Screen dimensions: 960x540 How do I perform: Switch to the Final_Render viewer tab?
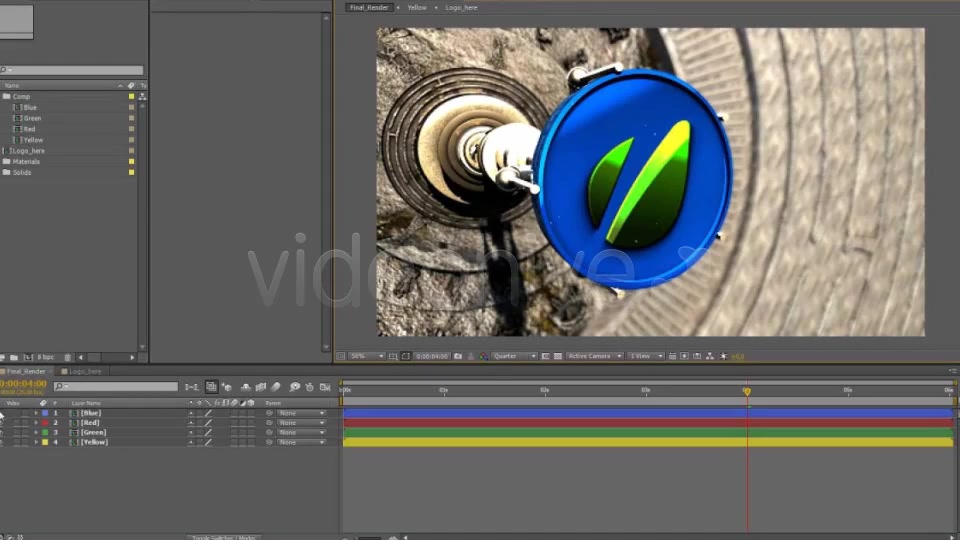369,7
